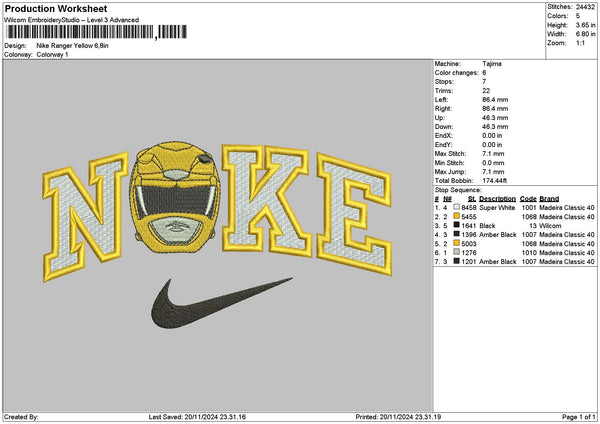Screen dimensions: 600x424
Task: Click the "Production Worksheet" title
Action: (56, 8)
